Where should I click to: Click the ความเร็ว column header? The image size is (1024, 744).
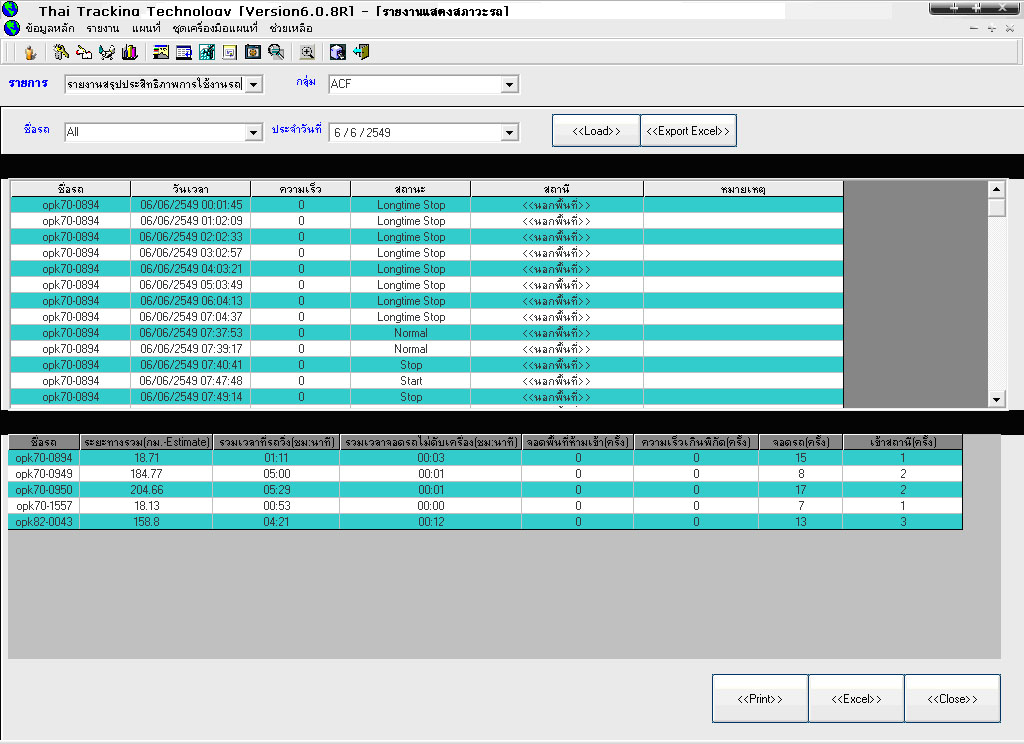tap(300, 189)
